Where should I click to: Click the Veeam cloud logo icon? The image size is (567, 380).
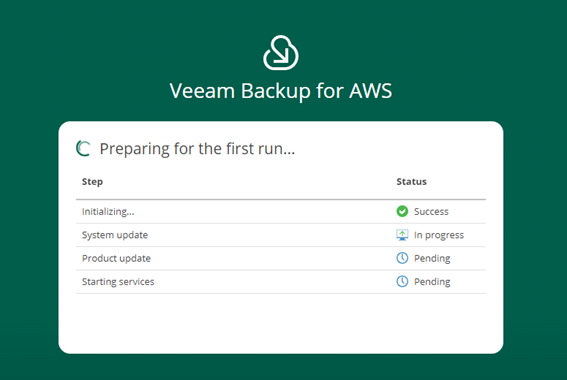(x=281, y=53)
